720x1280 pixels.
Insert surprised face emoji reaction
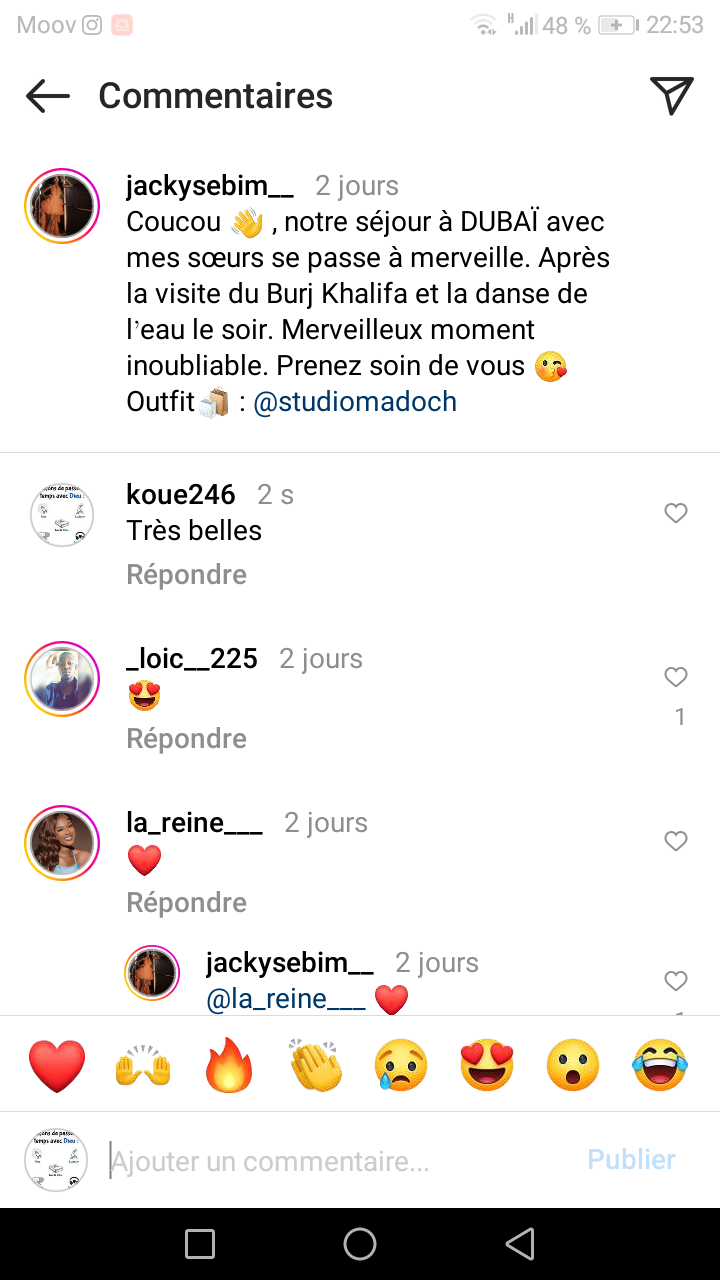(x=573, y=1066)
